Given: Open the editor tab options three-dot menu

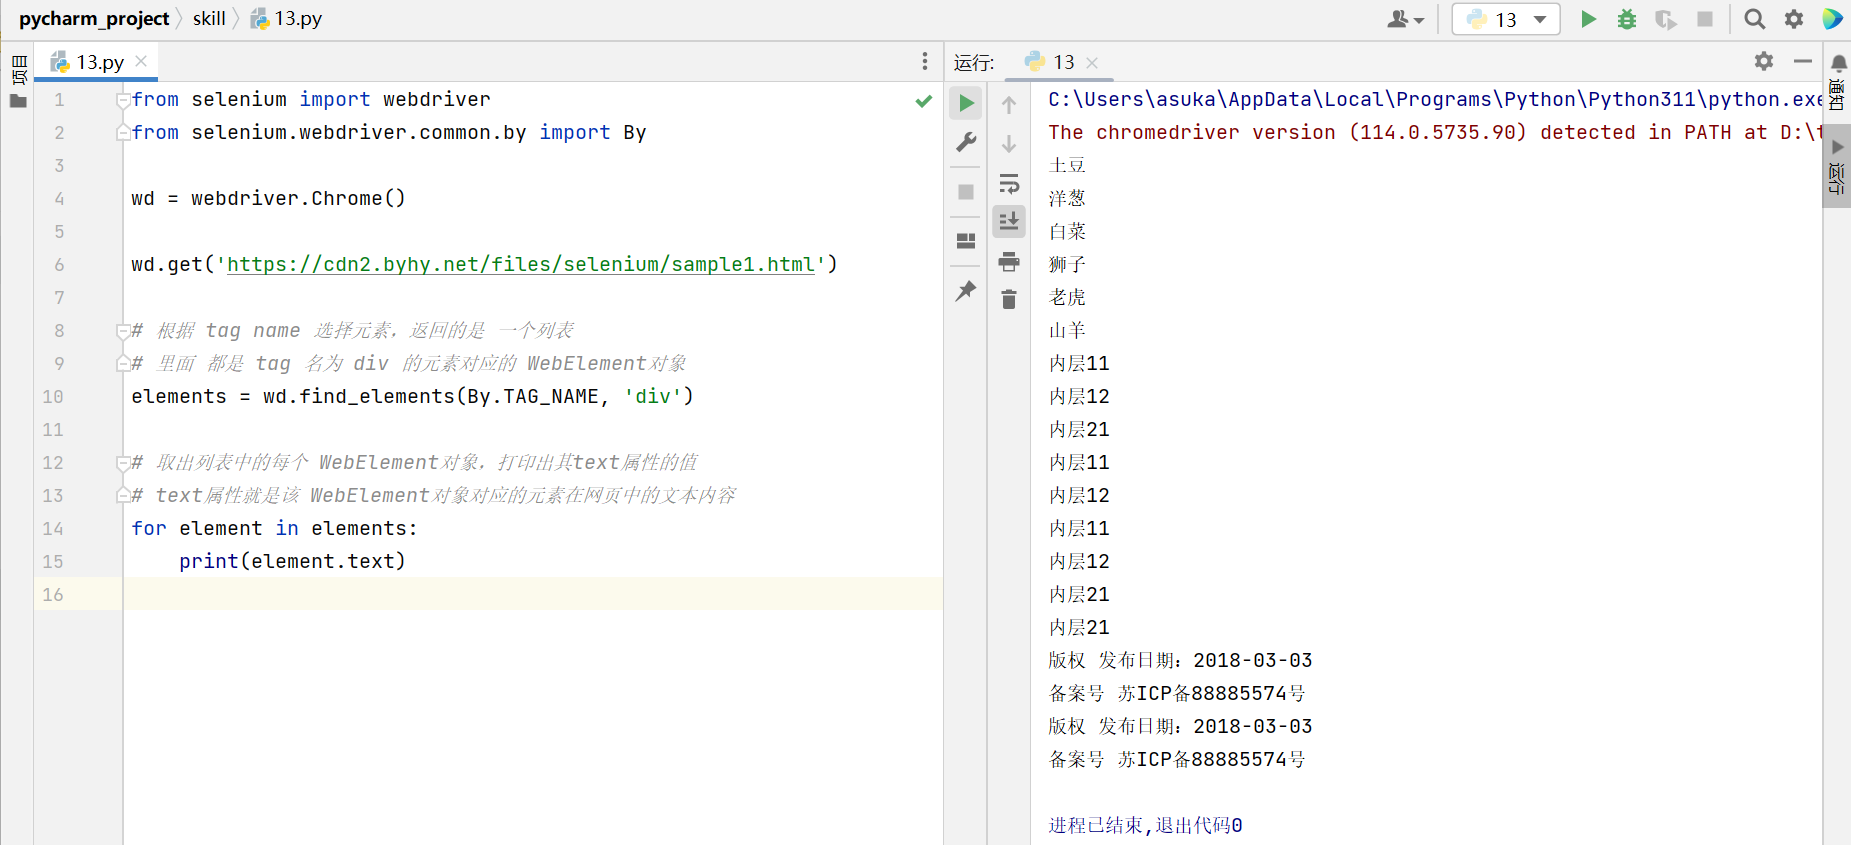Looking at the screenshot, I should pos(925,62).
